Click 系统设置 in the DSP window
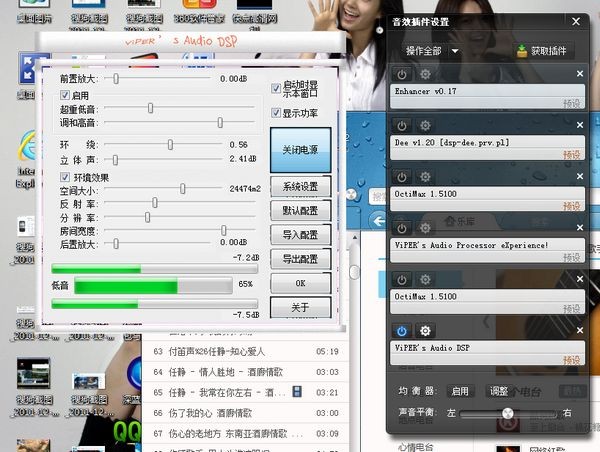Image resolution: width=600 pixels, height=452 pixels. tap(300, 187)
